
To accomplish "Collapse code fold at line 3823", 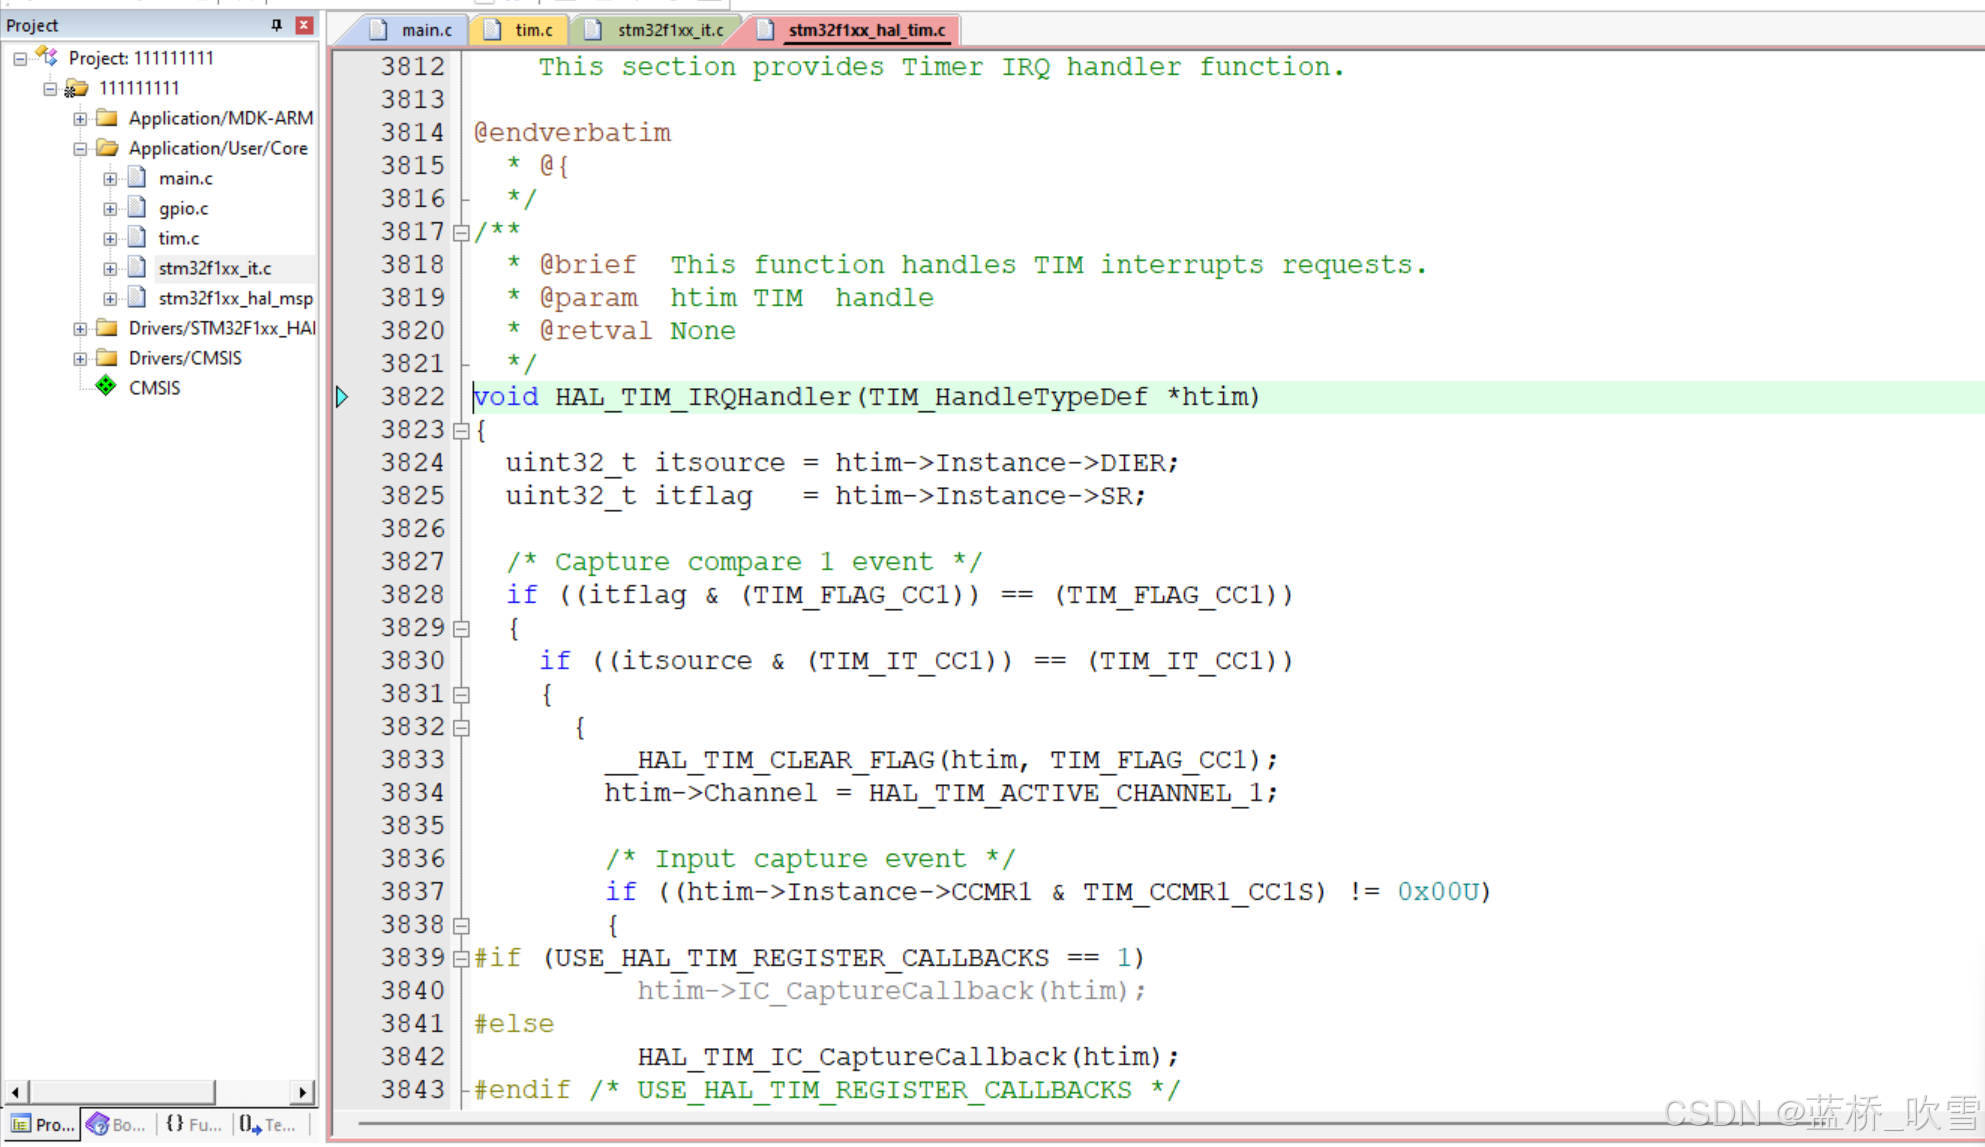I will [461, 431].
